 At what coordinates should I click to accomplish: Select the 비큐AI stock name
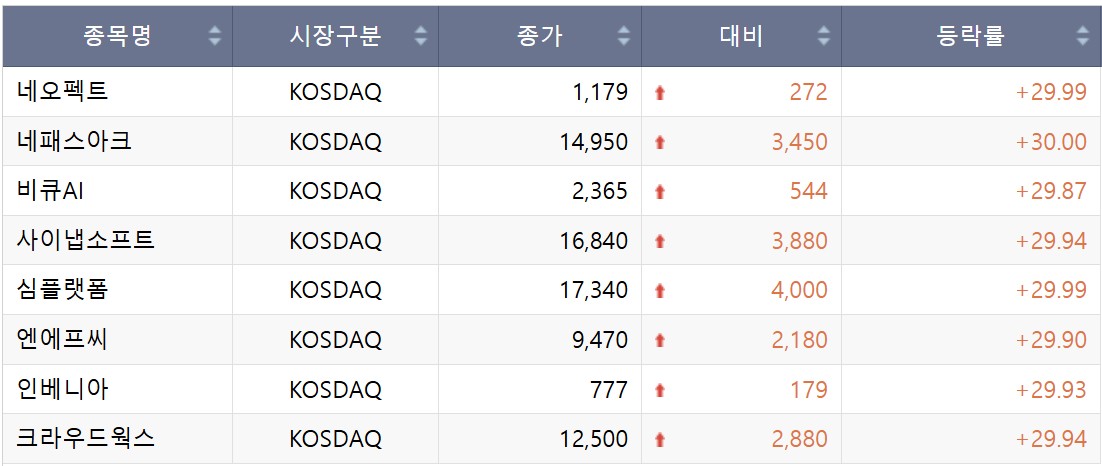pyautogui.click(x=51, y=190)
